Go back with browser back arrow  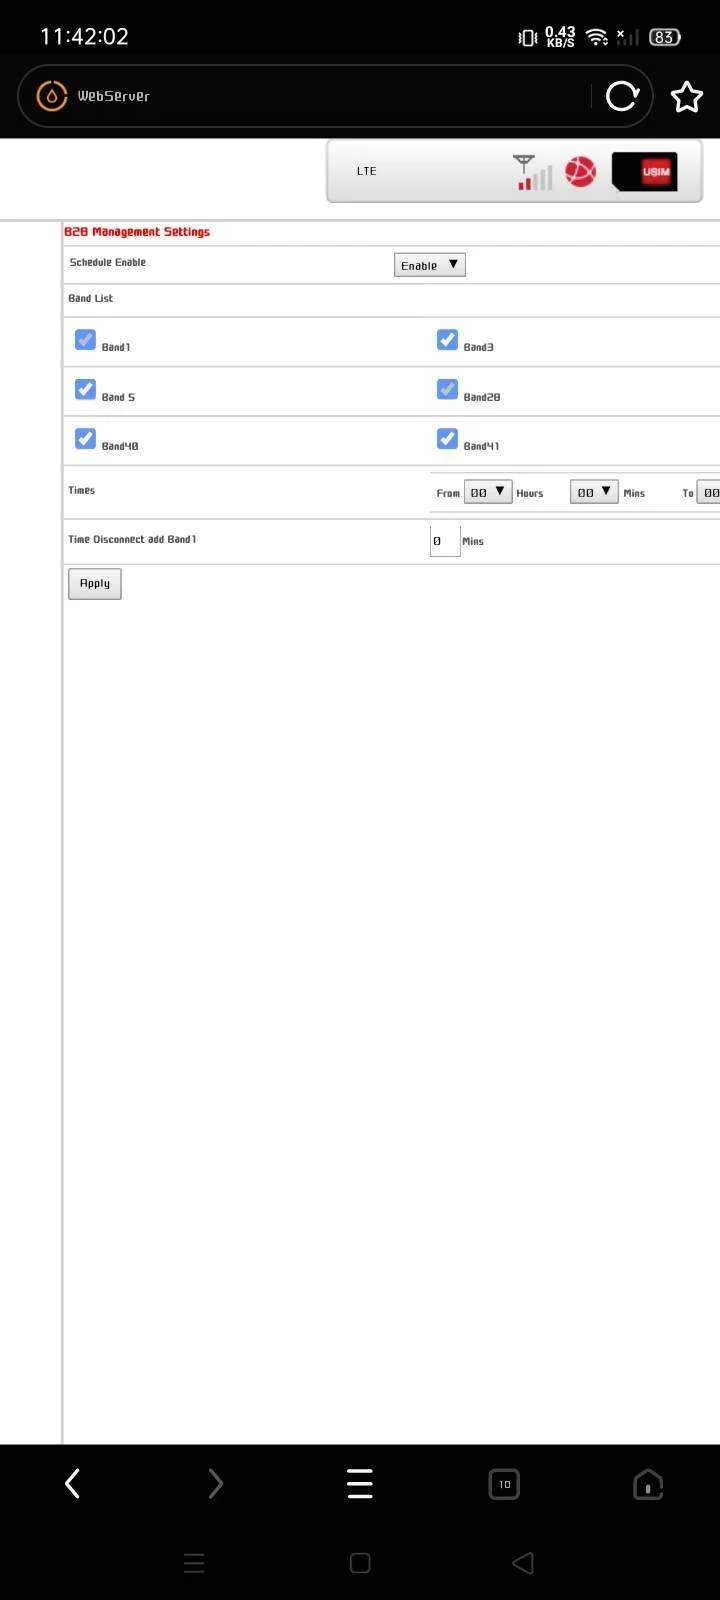[72, 1484]
